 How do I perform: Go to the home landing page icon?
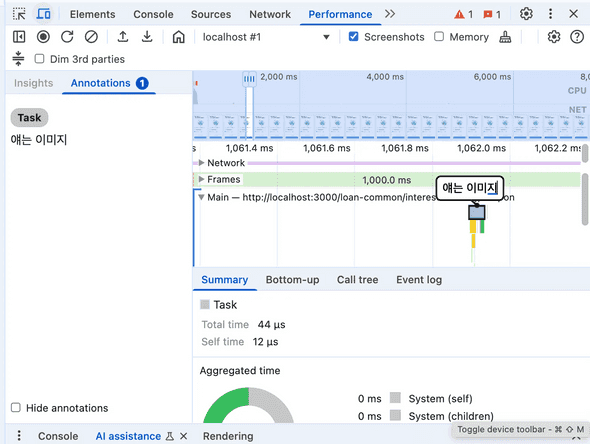click(178, 37)
